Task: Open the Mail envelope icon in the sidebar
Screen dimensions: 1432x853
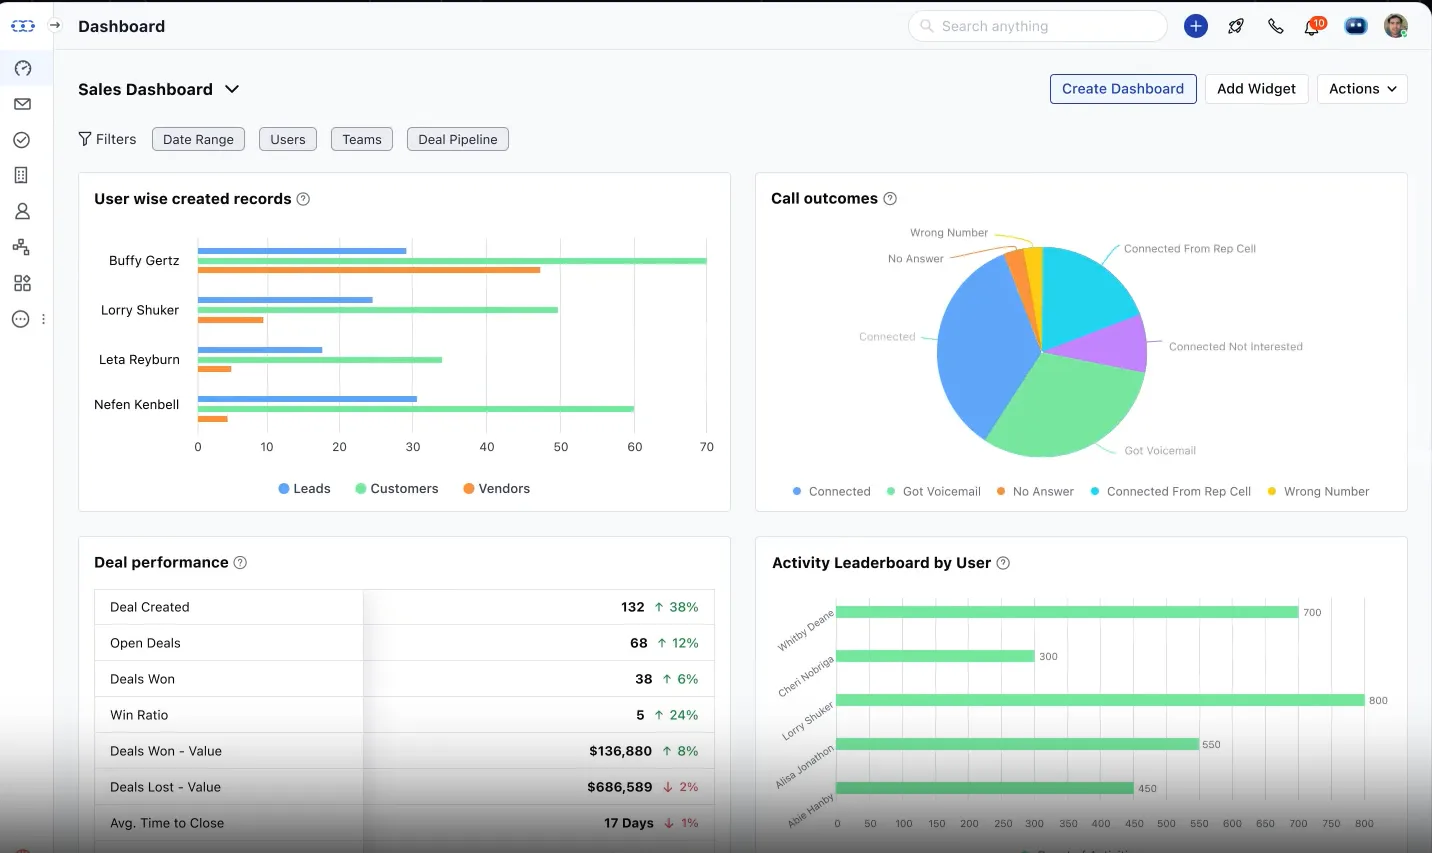Action: 22,104
